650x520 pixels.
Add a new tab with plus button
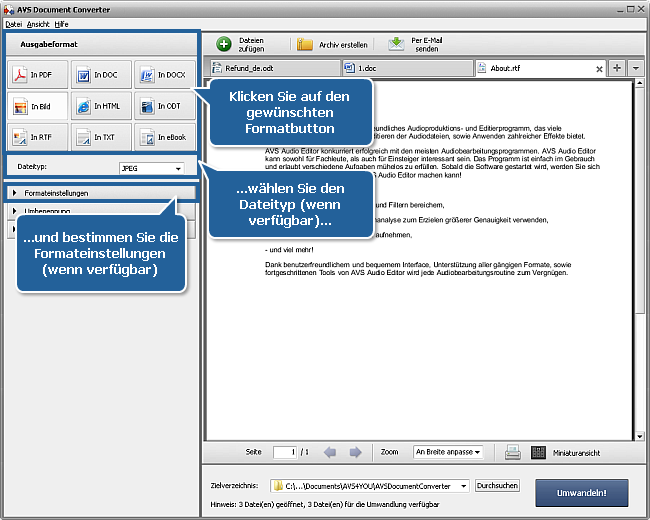pos(617,68)
